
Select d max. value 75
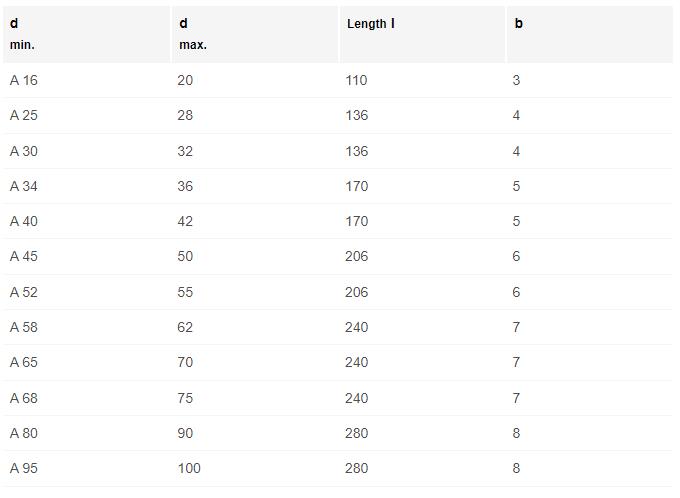tap(185, 398)
